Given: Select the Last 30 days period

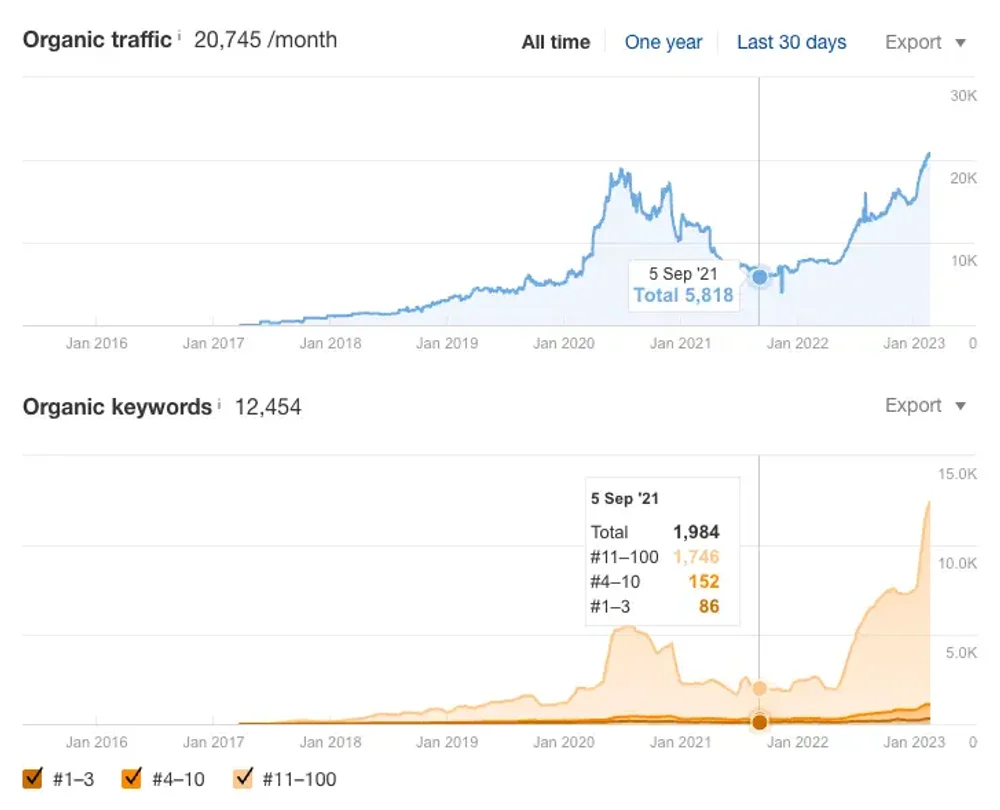Looking at the screenshot, I should (x=791, y=42).
